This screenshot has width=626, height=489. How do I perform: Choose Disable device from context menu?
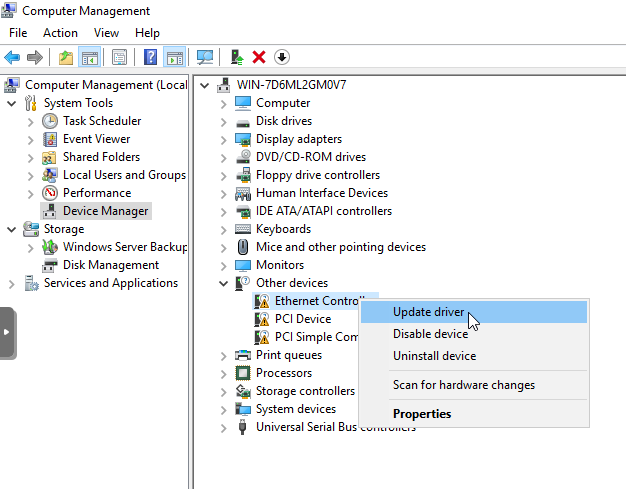click(x=474, y=334)
